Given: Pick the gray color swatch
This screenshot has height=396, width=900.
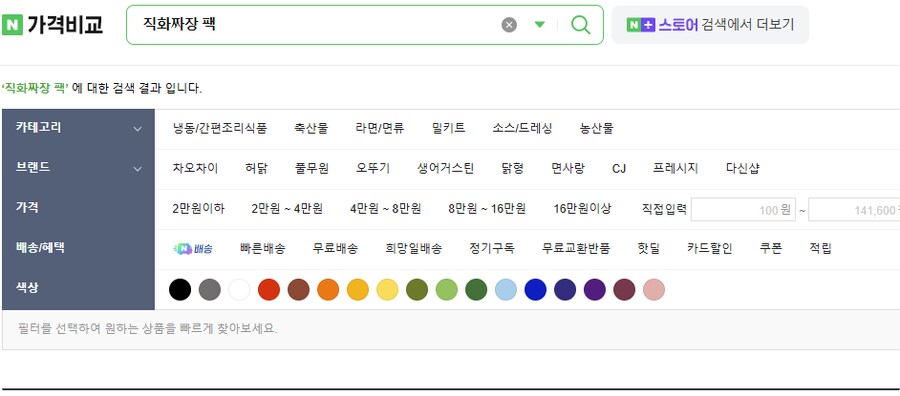Looking at the screenshot, I should (210, 289).
